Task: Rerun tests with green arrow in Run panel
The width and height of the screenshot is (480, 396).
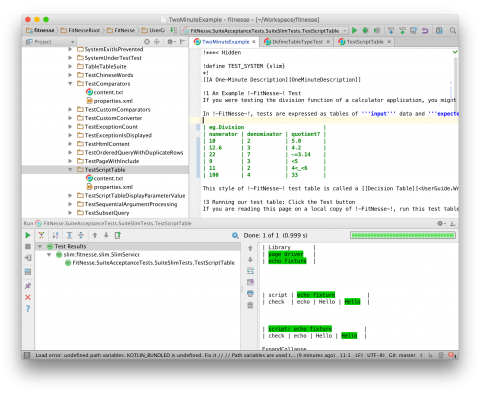Action: 28,235
